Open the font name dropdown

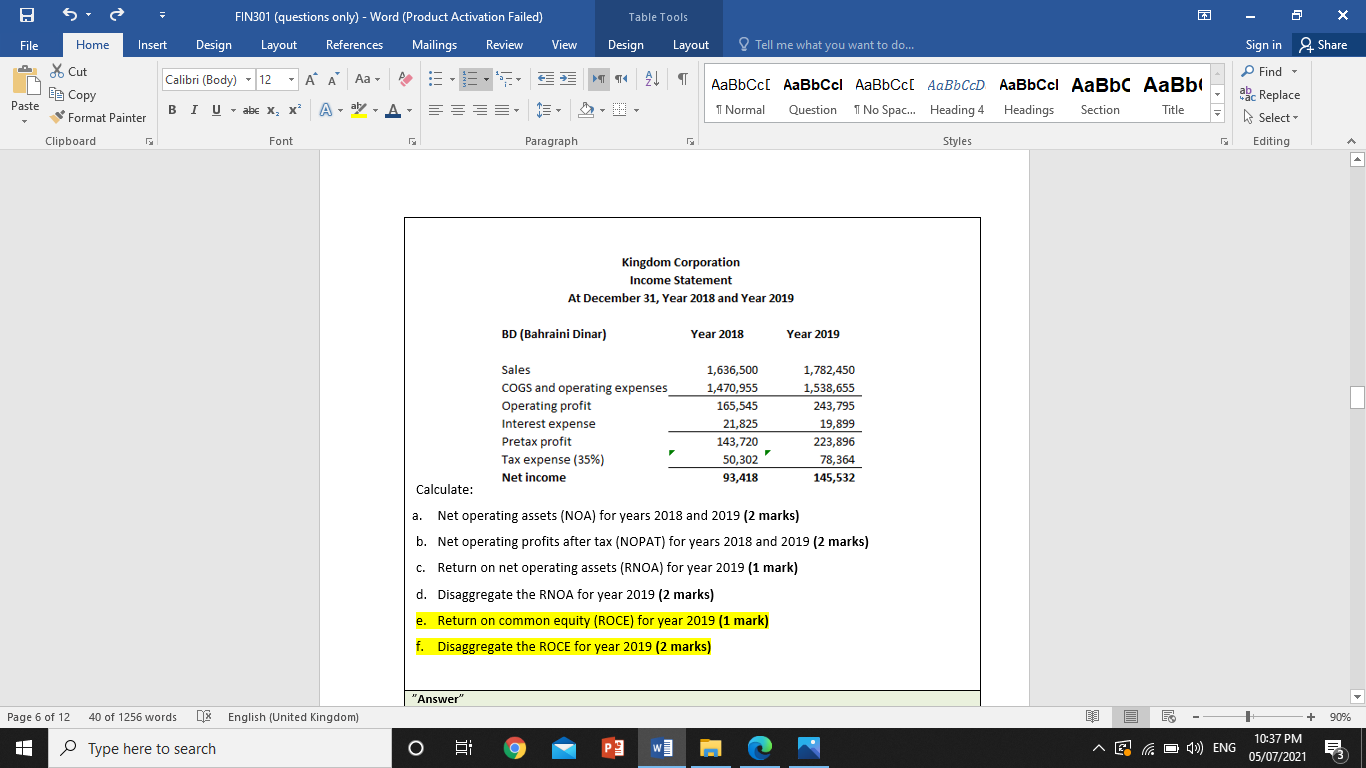pos(246,79)
